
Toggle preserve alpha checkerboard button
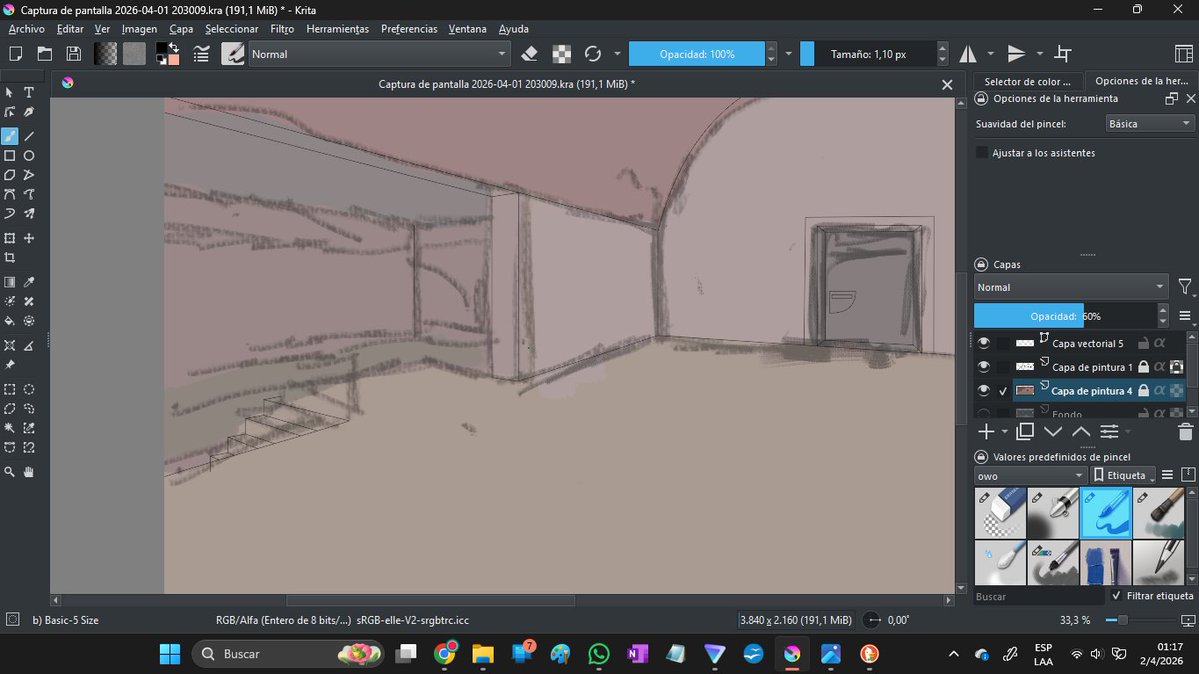pos(561,54)
